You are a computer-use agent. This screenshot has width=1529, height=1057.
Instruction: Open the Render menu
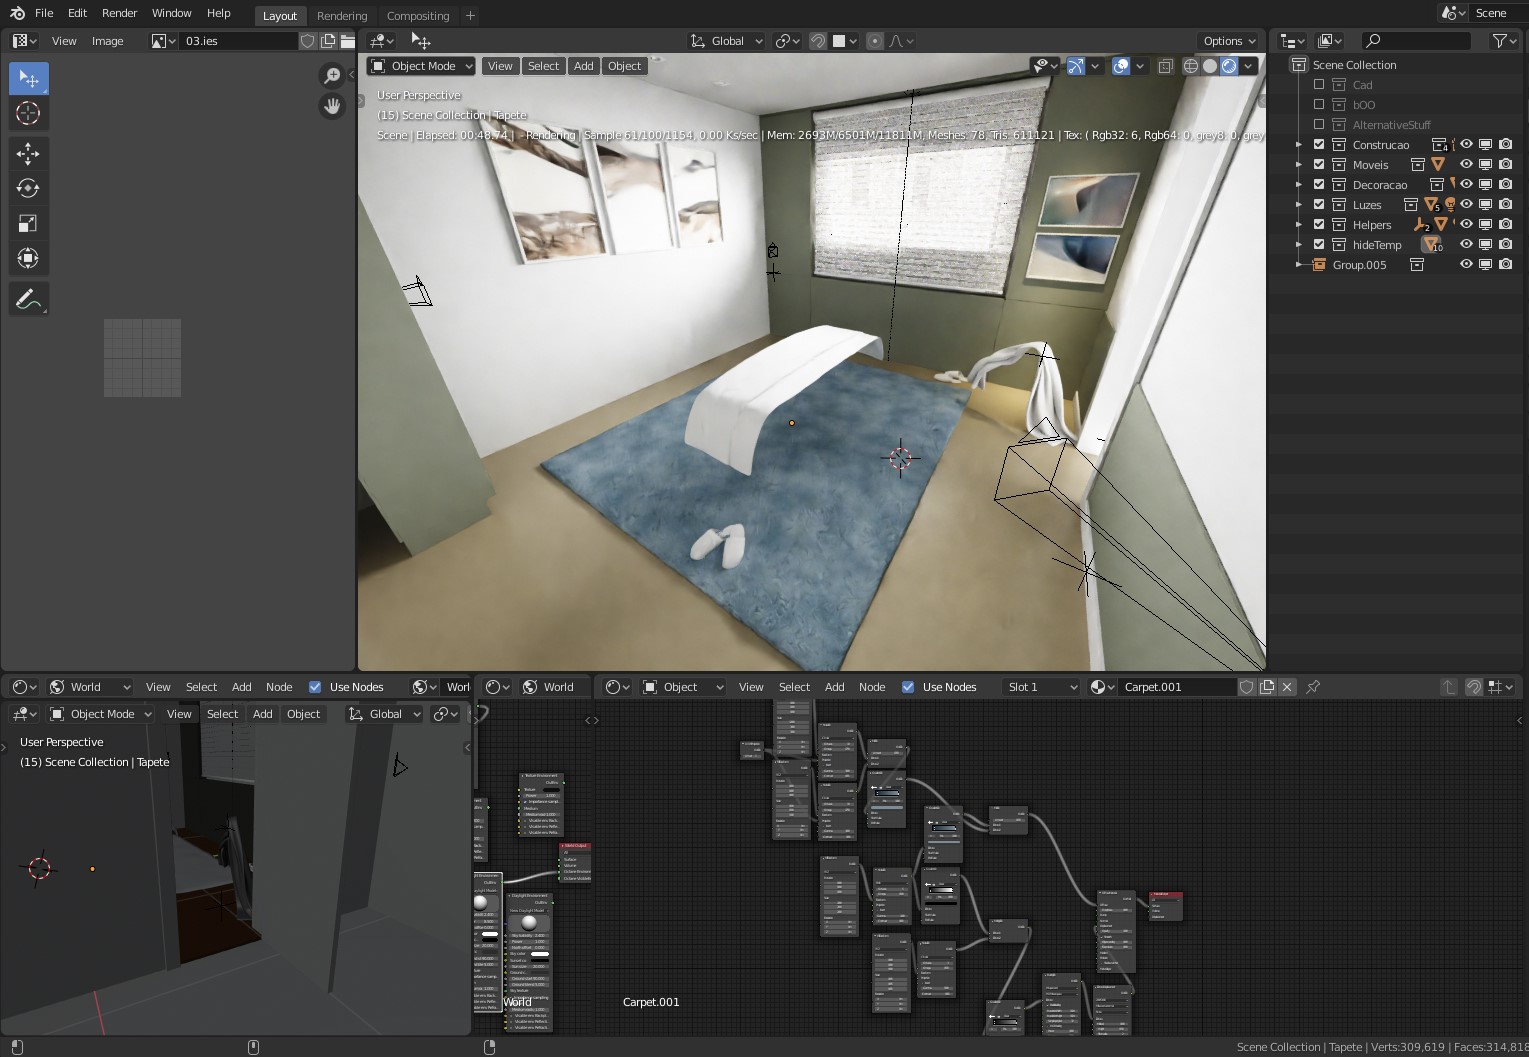pos(119,13)
